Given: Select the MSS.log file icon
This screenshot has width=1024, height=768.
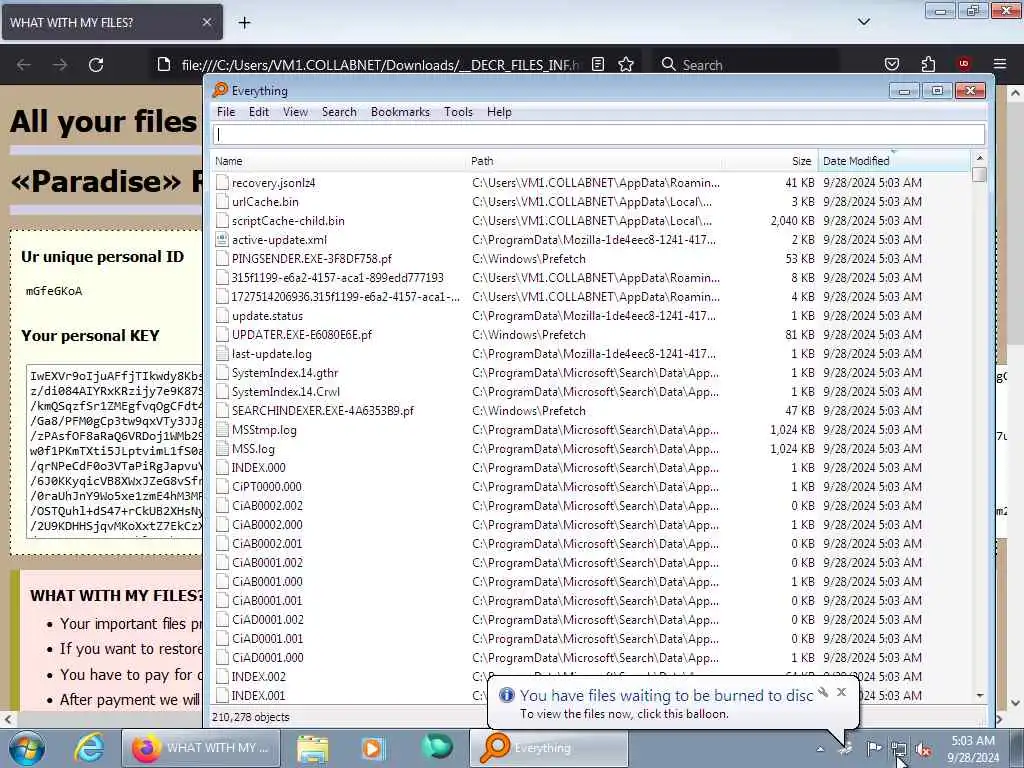Looking at the screenshot, I should 222,449.
